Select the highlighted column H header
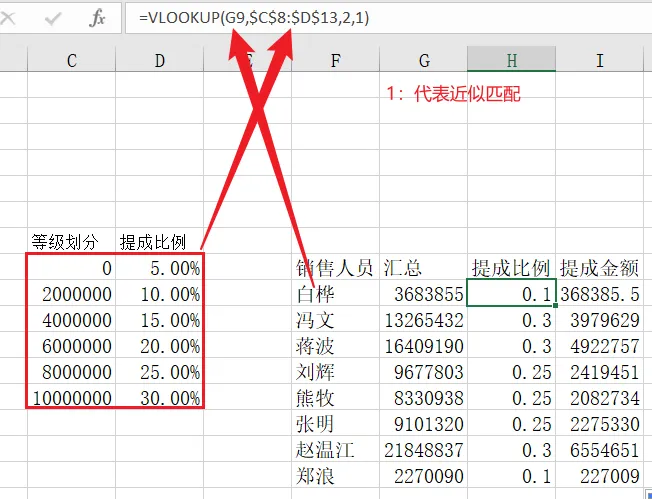Image resolution: width=652 pixels, height=499 pixels. coord(511,61)
